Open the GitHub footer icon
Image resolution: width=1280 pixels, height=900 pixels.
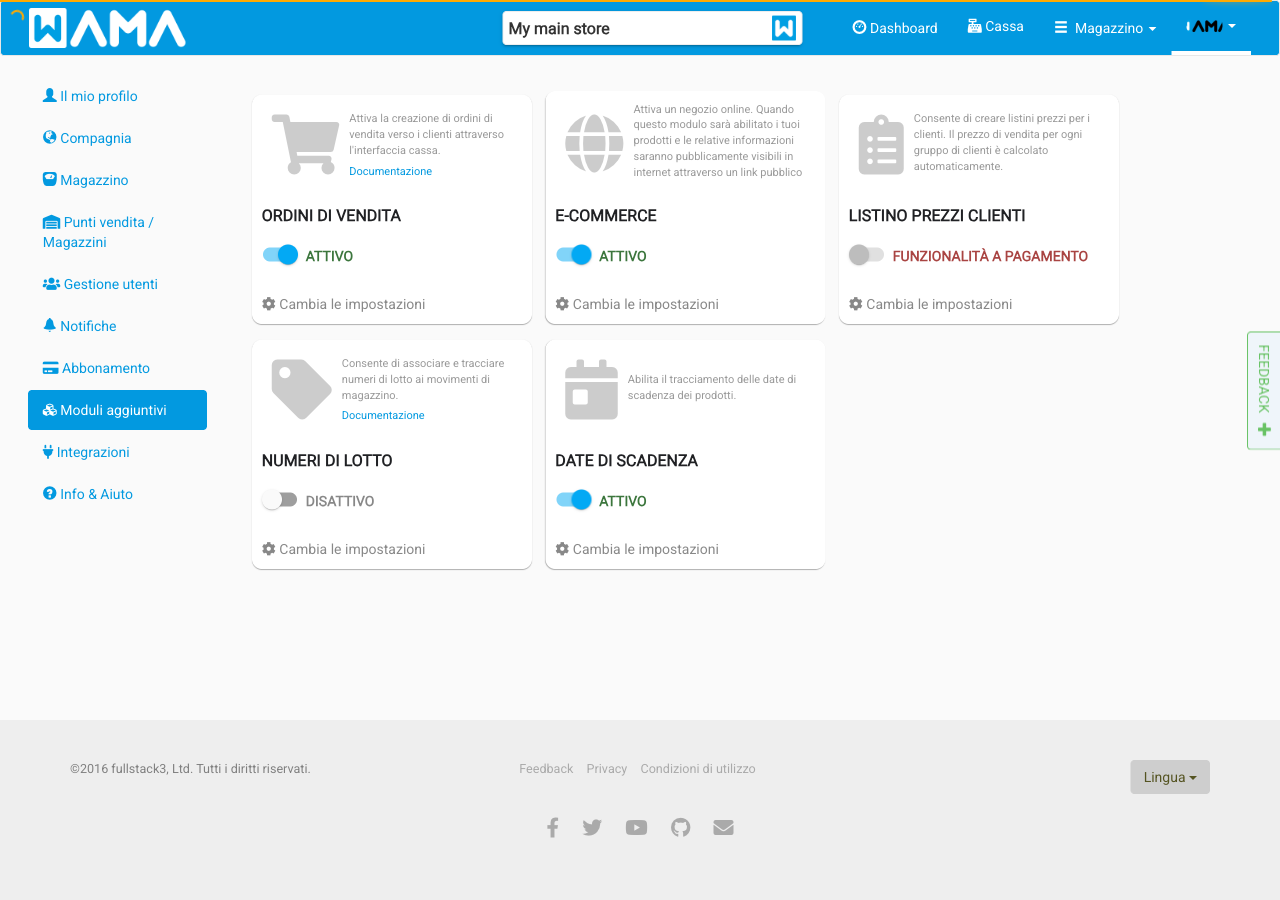point(680,827)
